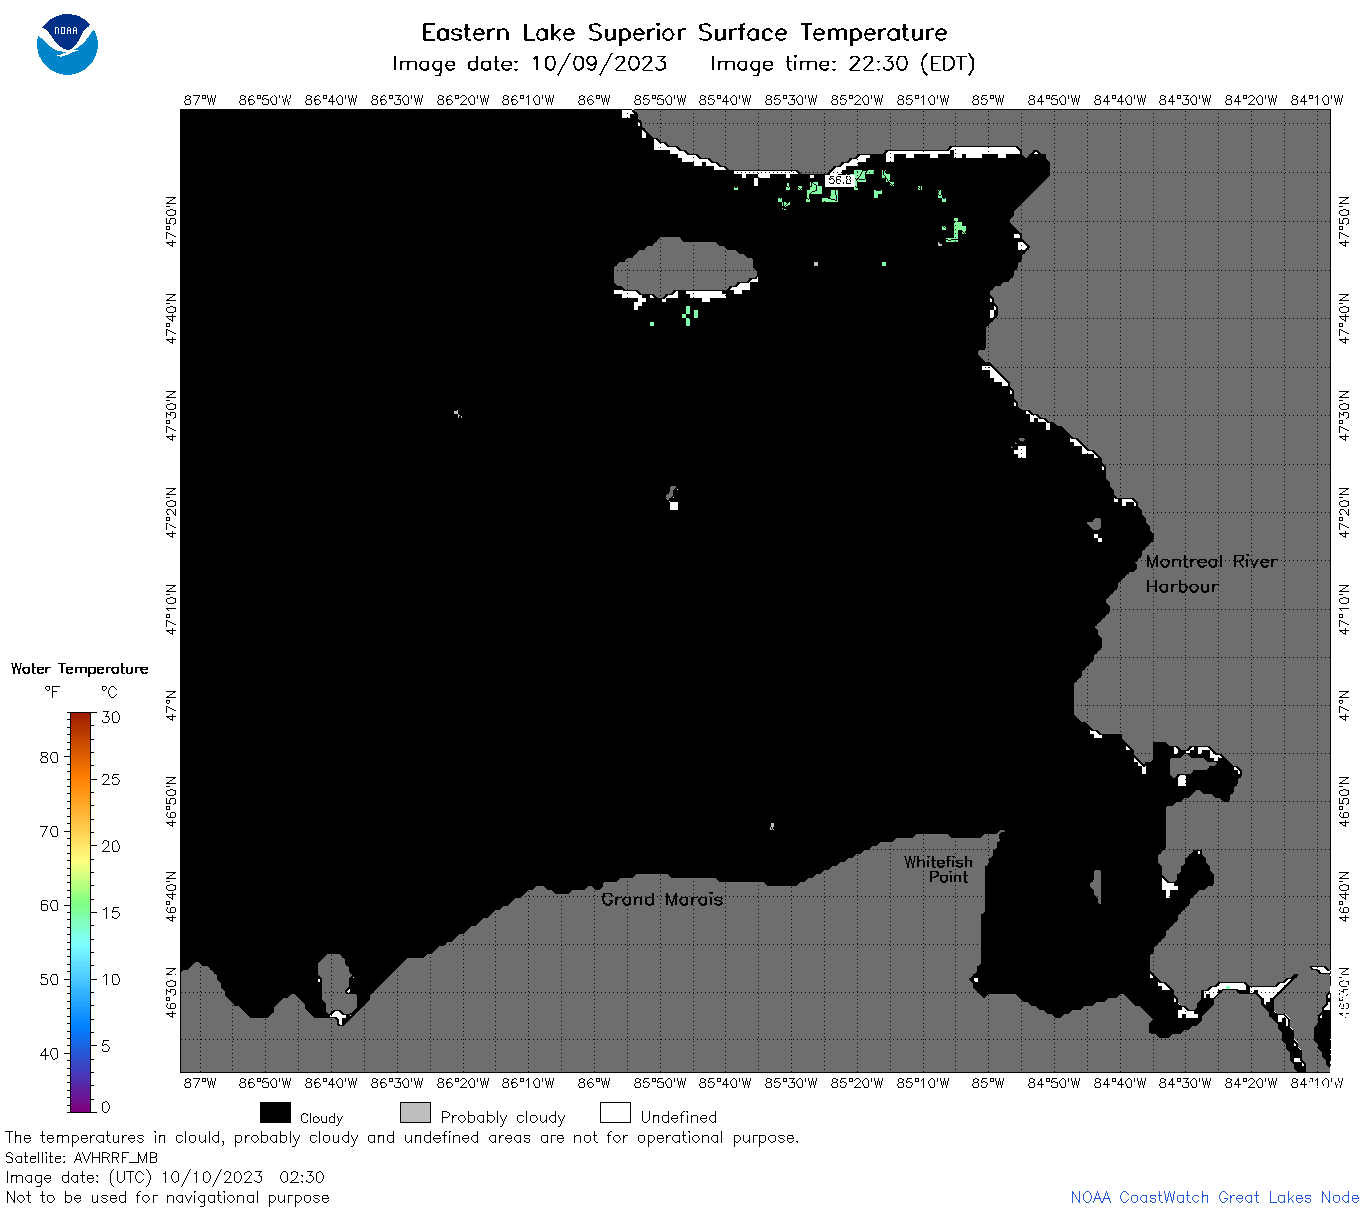Click the 30 °C tick label on the scale
The height and width of the screenshot is (1213, 1370).
pos(111,717)
